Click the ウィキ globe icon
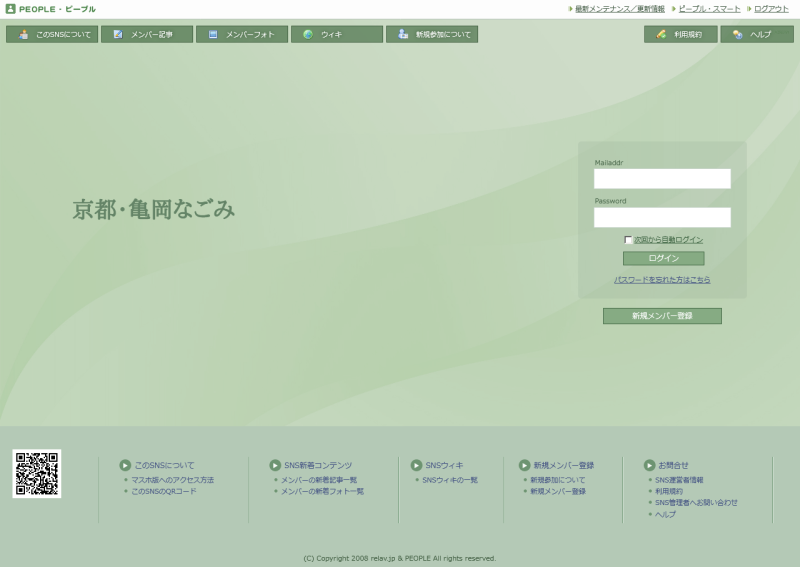Viewport: 800px width, 567px height. click(308, 34)
